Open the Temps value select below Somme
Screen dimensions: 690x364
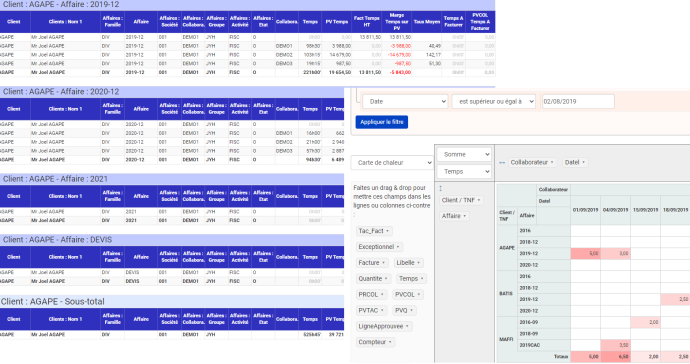click(x=464, y=172)
